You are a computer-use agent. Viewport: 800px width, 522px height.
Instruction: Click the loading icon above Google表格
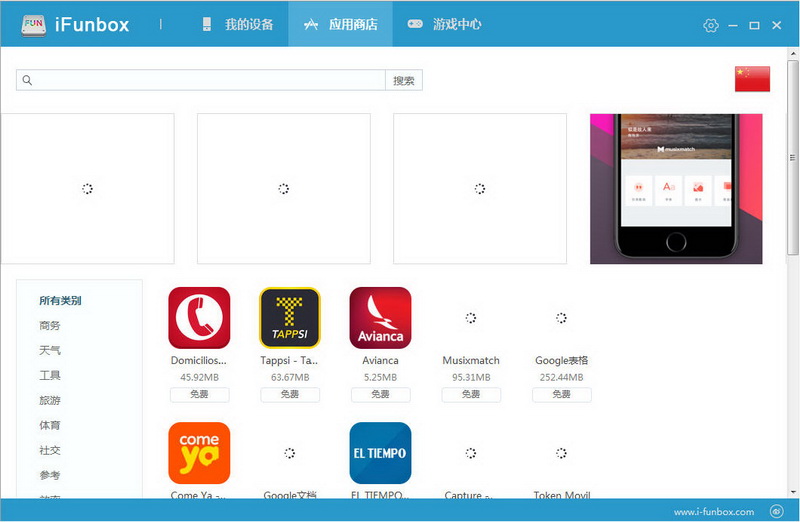[561, 318]
